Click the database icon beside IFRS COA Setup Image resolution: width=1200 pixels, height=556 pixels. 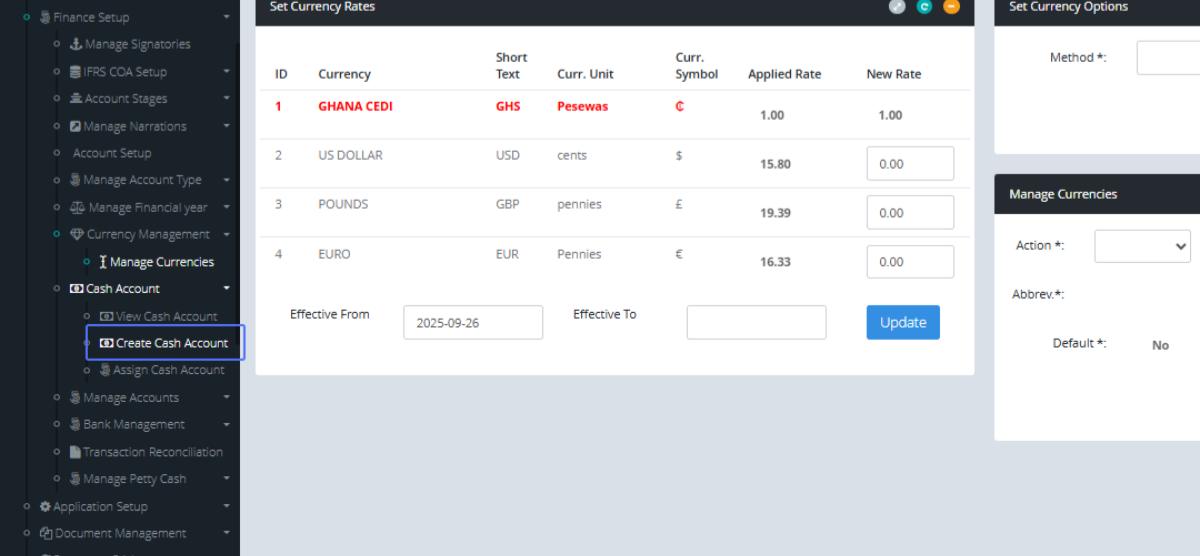(x=76, y=72)
